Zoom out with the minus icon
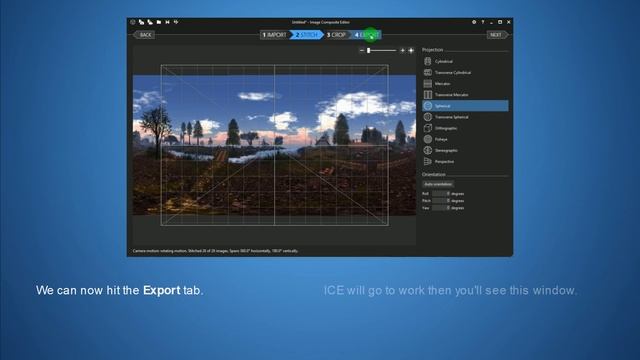This screenshot has height=360, width=640. coord(362,50)
